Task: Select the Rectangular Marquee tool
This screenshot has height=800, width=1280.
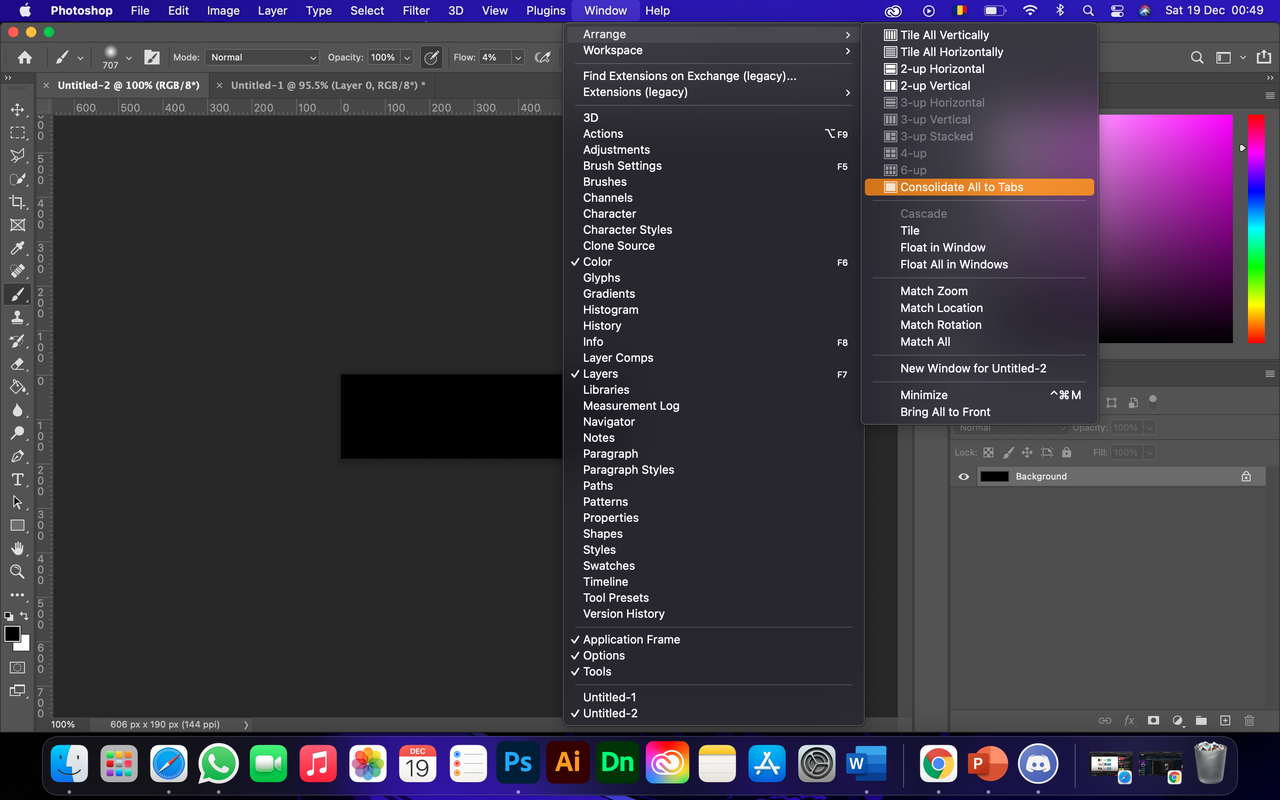Action: (x=17, y=132)
